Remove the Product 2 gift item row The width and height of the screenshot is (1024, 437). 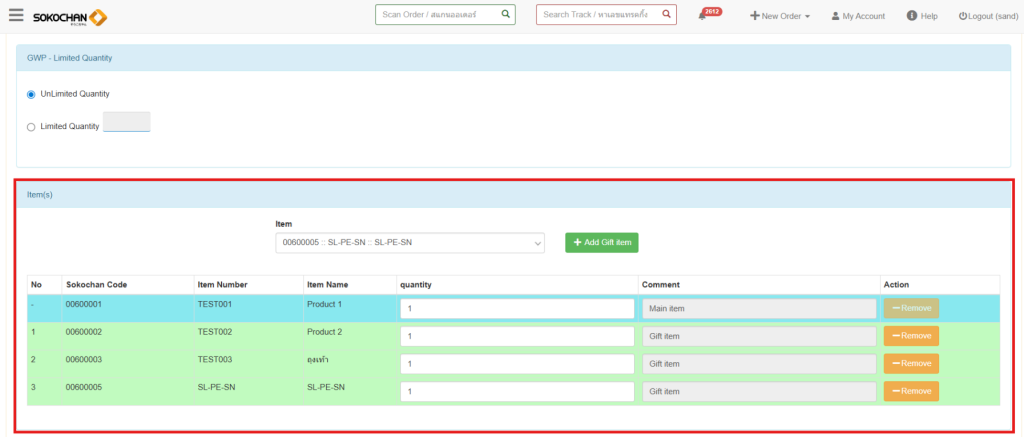pos(910,336)
